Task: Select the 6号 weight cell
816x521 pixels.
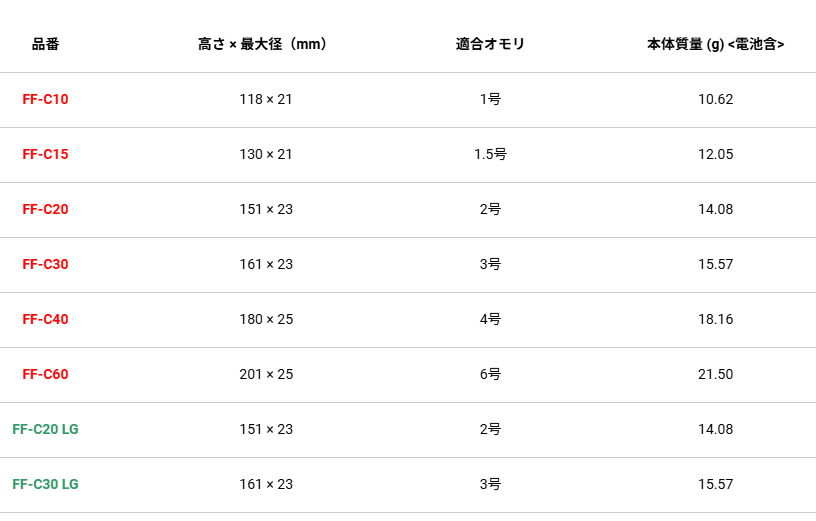Action: point(490,374)
